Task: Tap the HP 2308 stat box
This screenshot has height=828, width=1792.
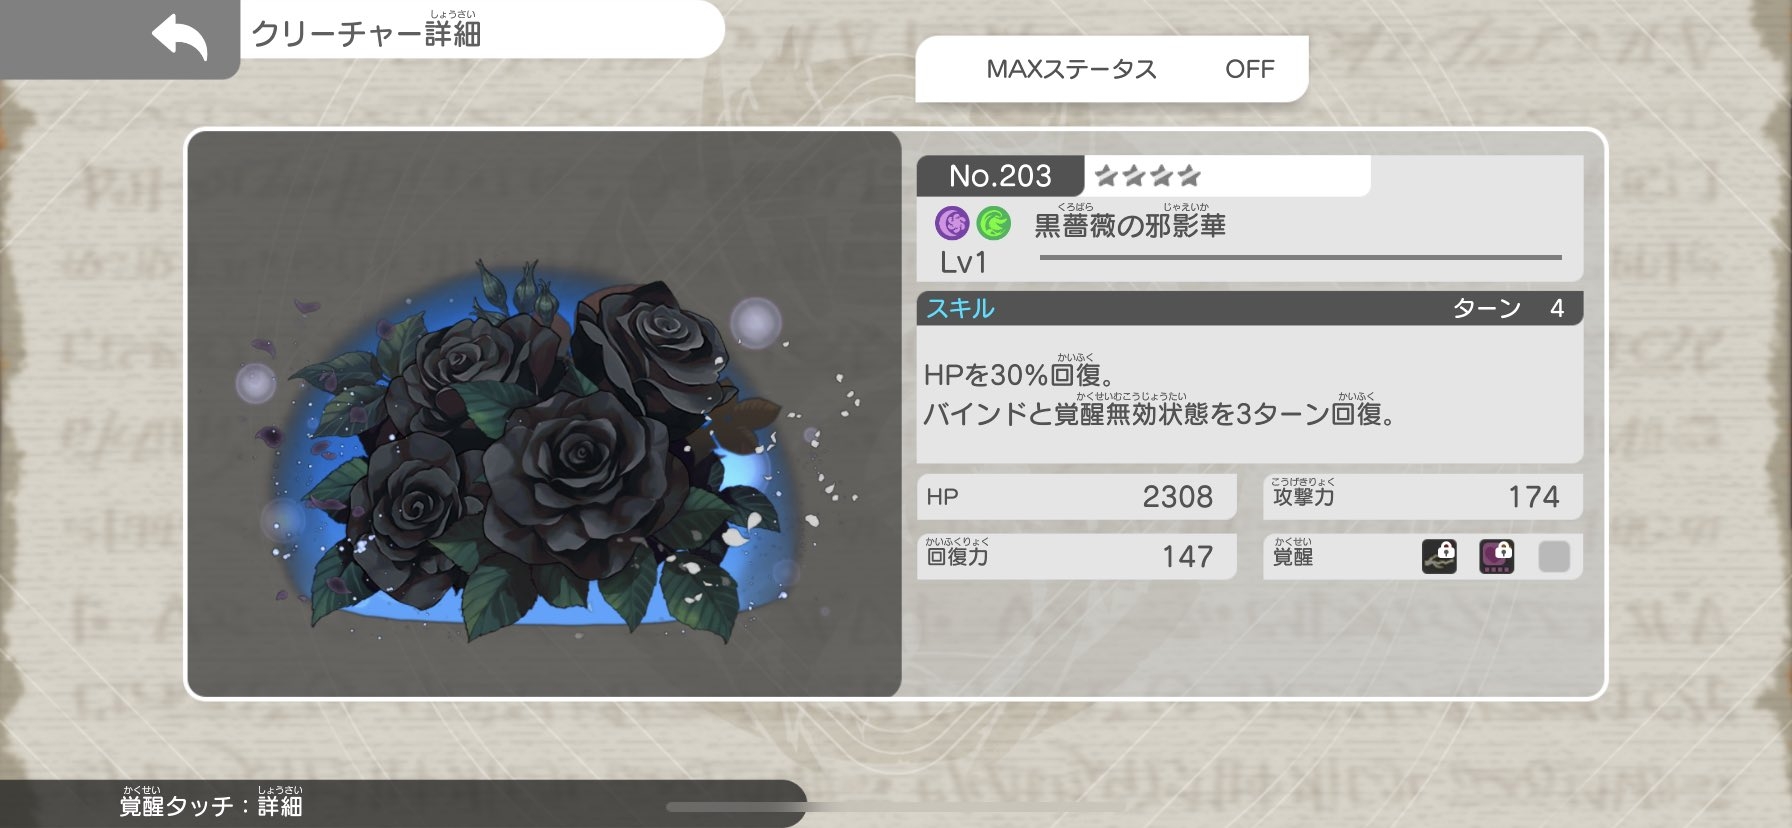Action: click(x=1077, y=497)
